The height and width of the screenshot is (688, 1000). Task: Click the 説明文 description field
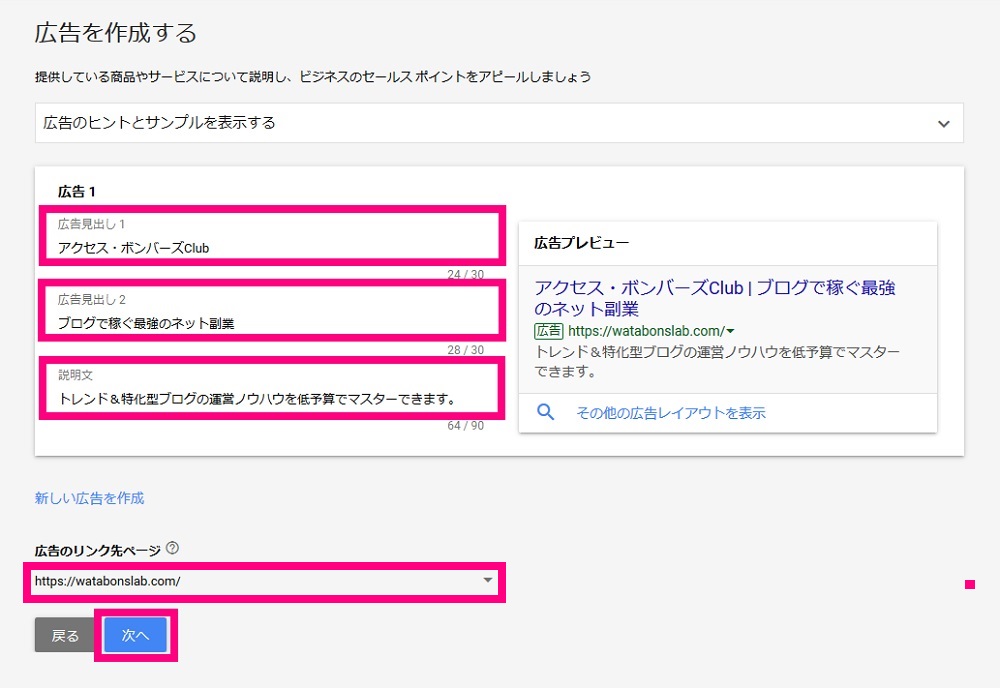[x=272, y=388]
